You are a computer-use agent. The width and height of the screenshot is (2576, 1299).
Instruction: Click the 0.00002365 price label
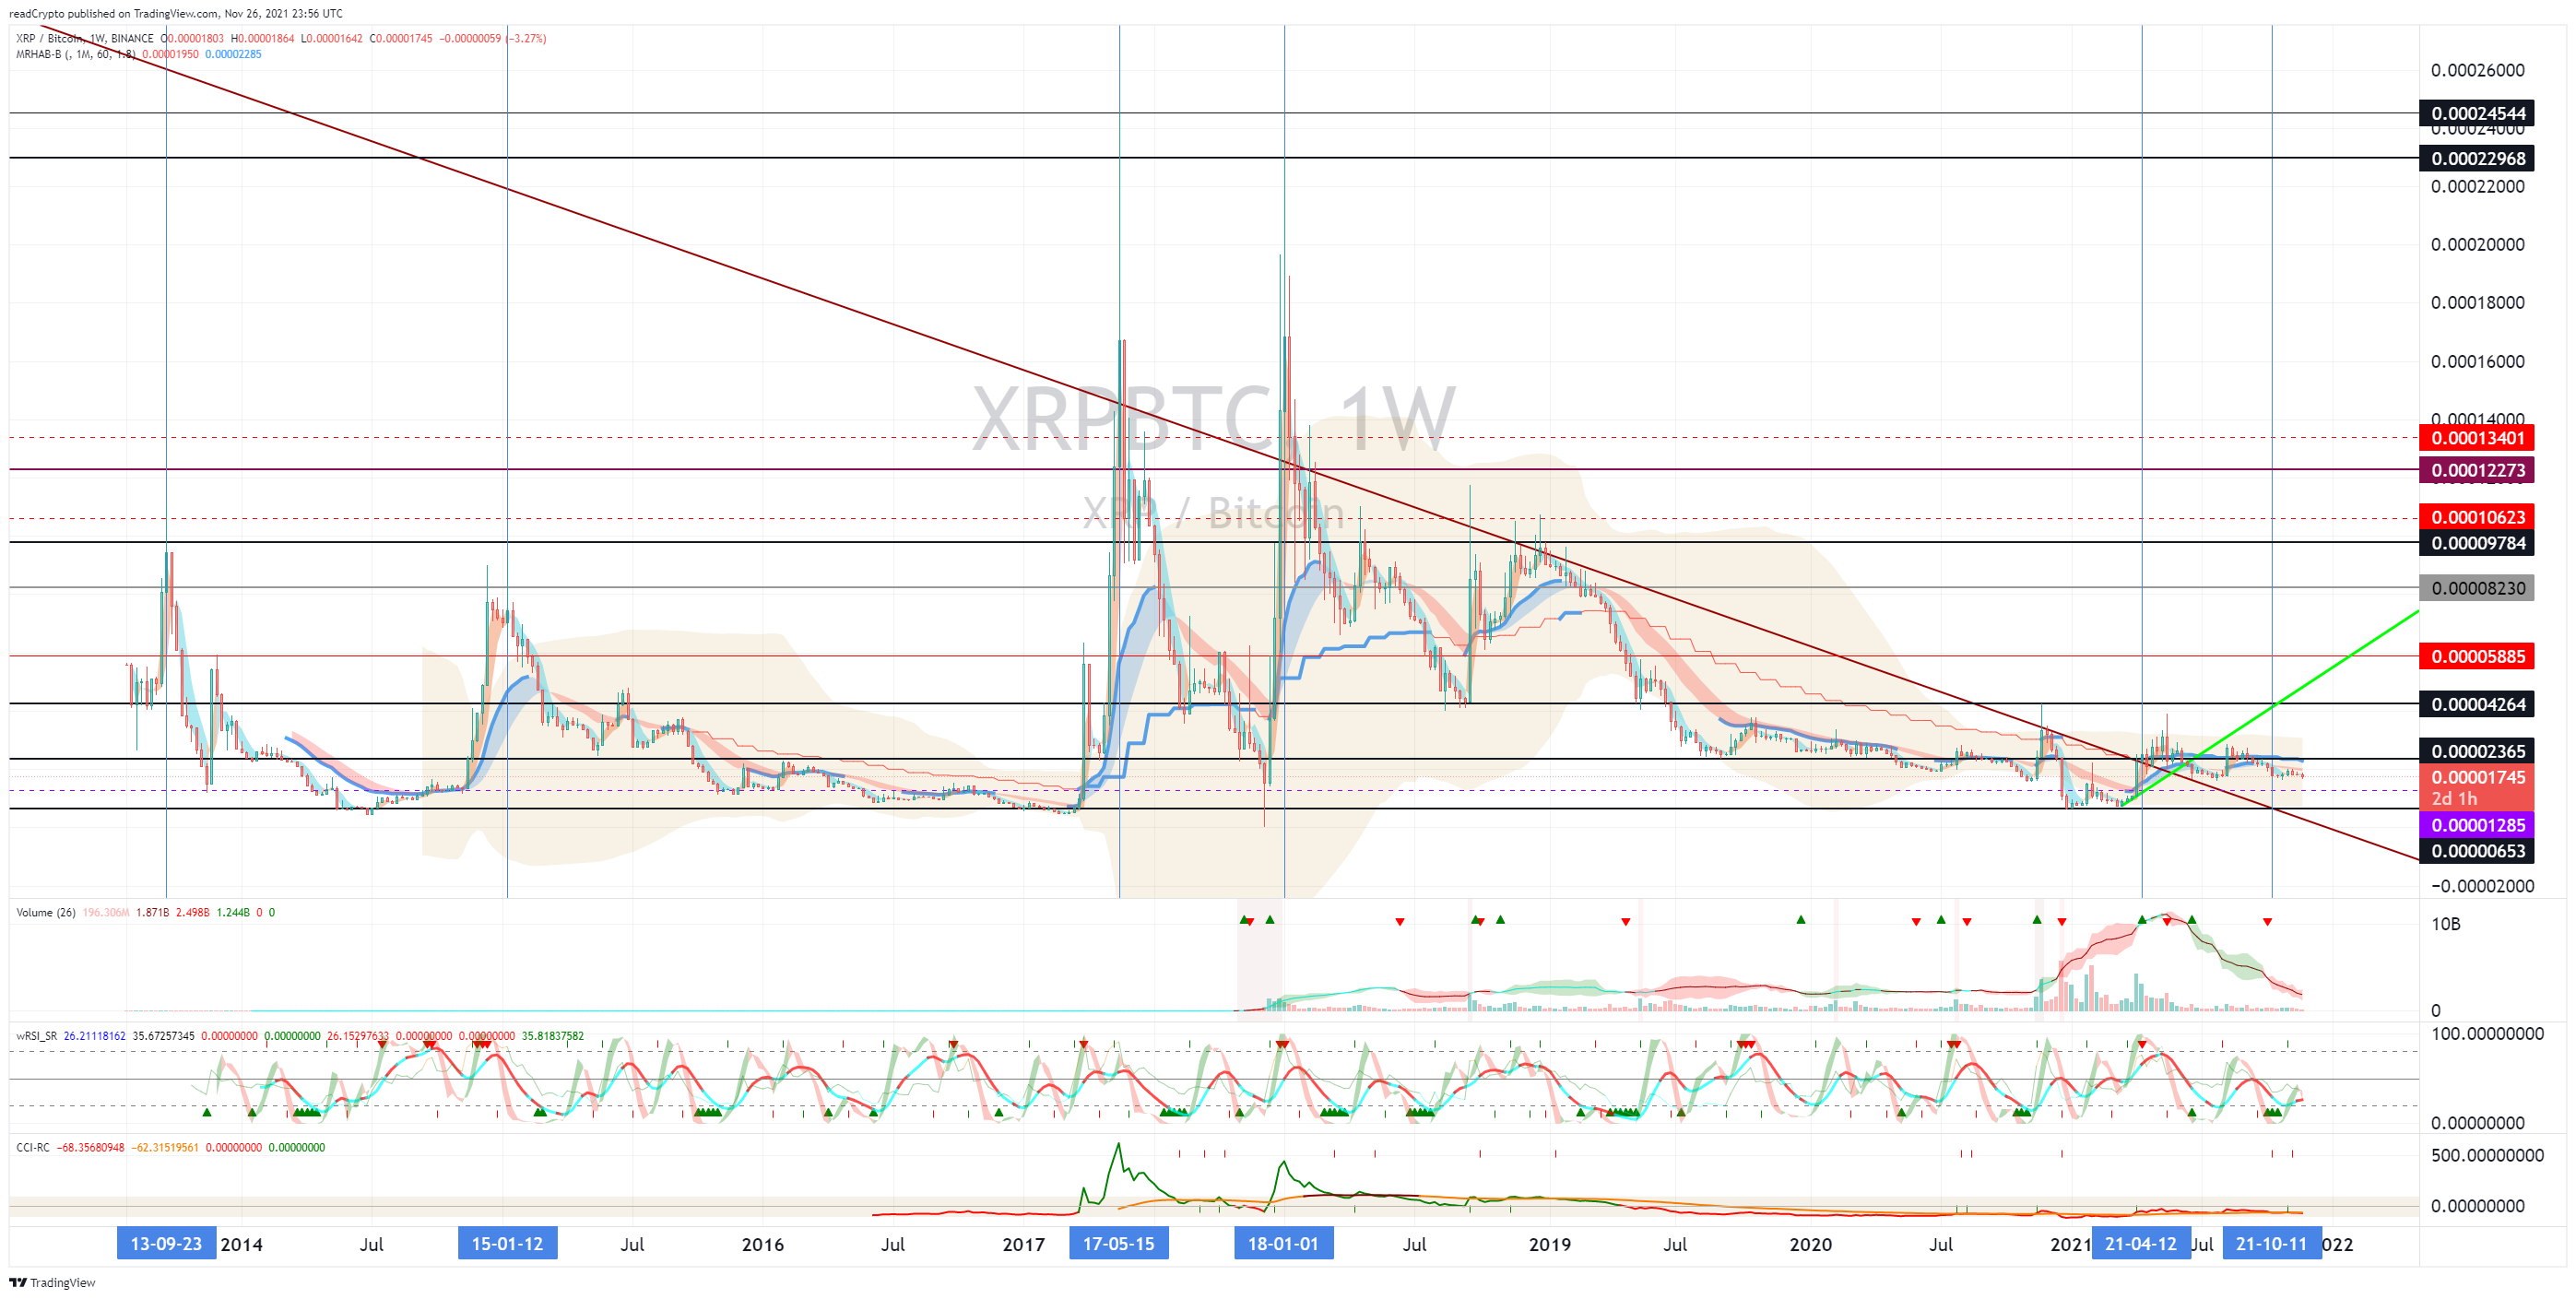pos(2476,751)
